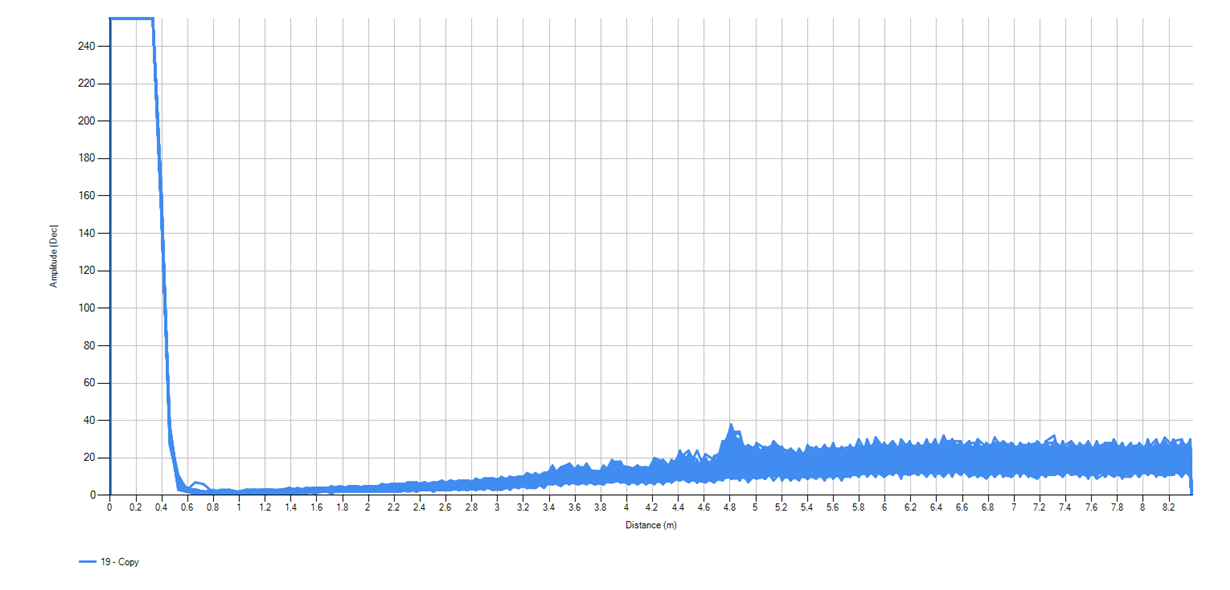The width and height of the screenshot is (1230, 590).
Task: Click the 3.4 tick label on the distance axis
Action: 549,508
